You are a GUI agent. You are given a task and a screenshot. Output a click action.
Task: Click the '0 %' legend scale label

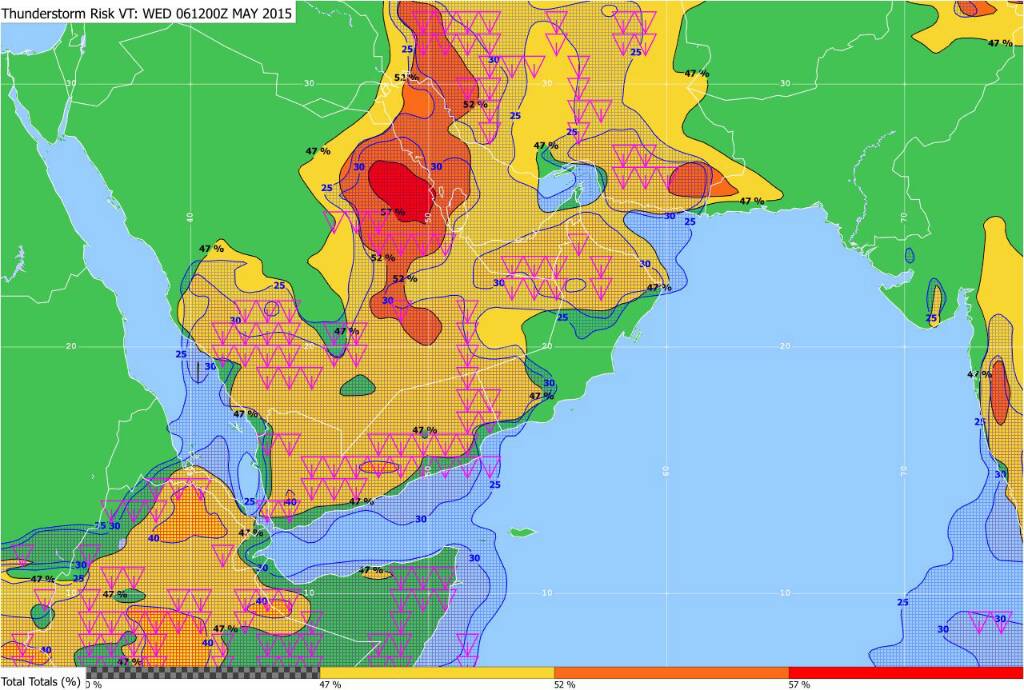coord(93,684)
